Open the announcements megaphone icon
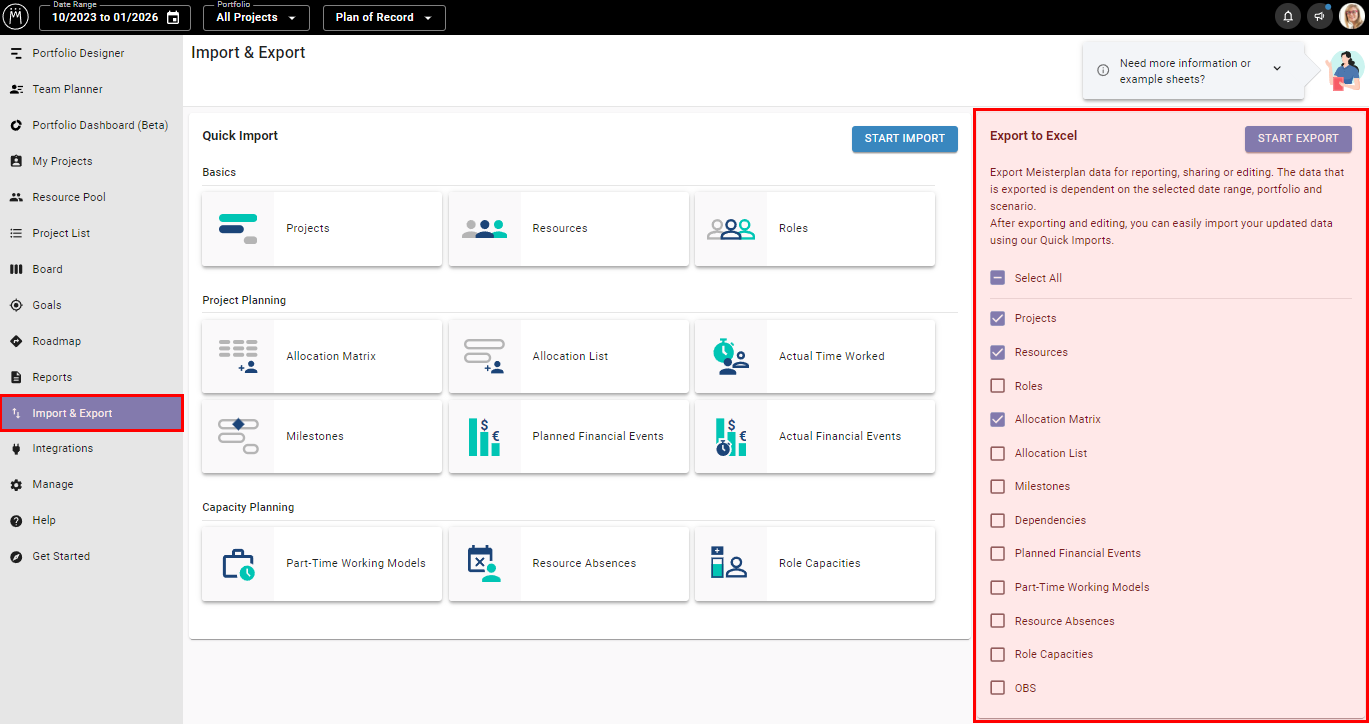Viewport: 1369px width, 724px height. coord(1319,17)
